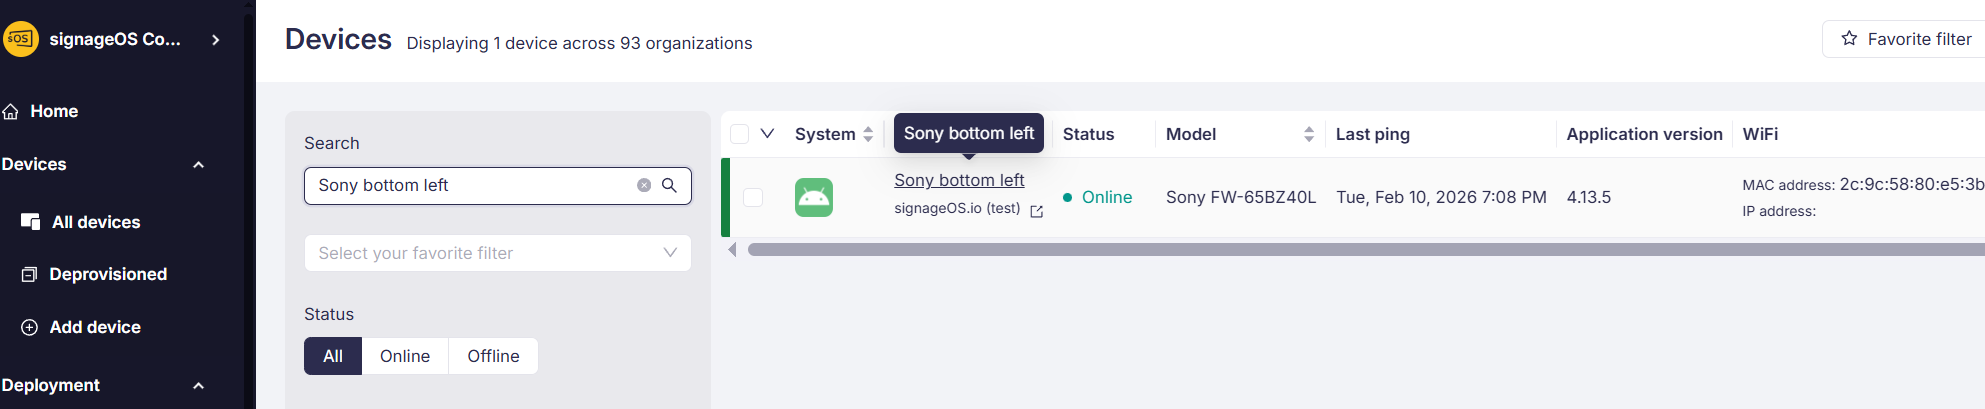This screenshot has height=409, width=1985.
Task: Select the Online status filter
Action: click(x=405, y=356)
